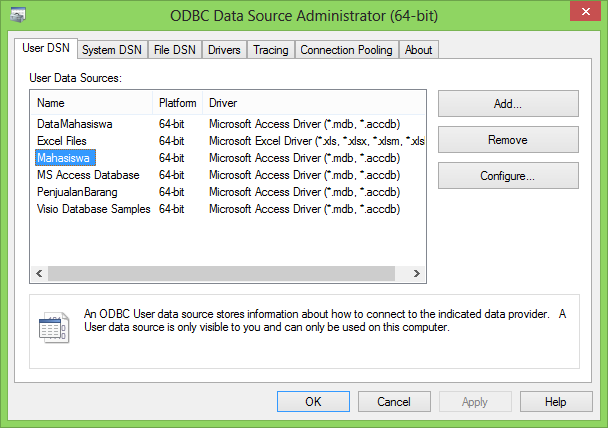This screenshot has height=428, width=608.
Task: Click the horizontal scrollbar right arrow
Action: (420, 272)
